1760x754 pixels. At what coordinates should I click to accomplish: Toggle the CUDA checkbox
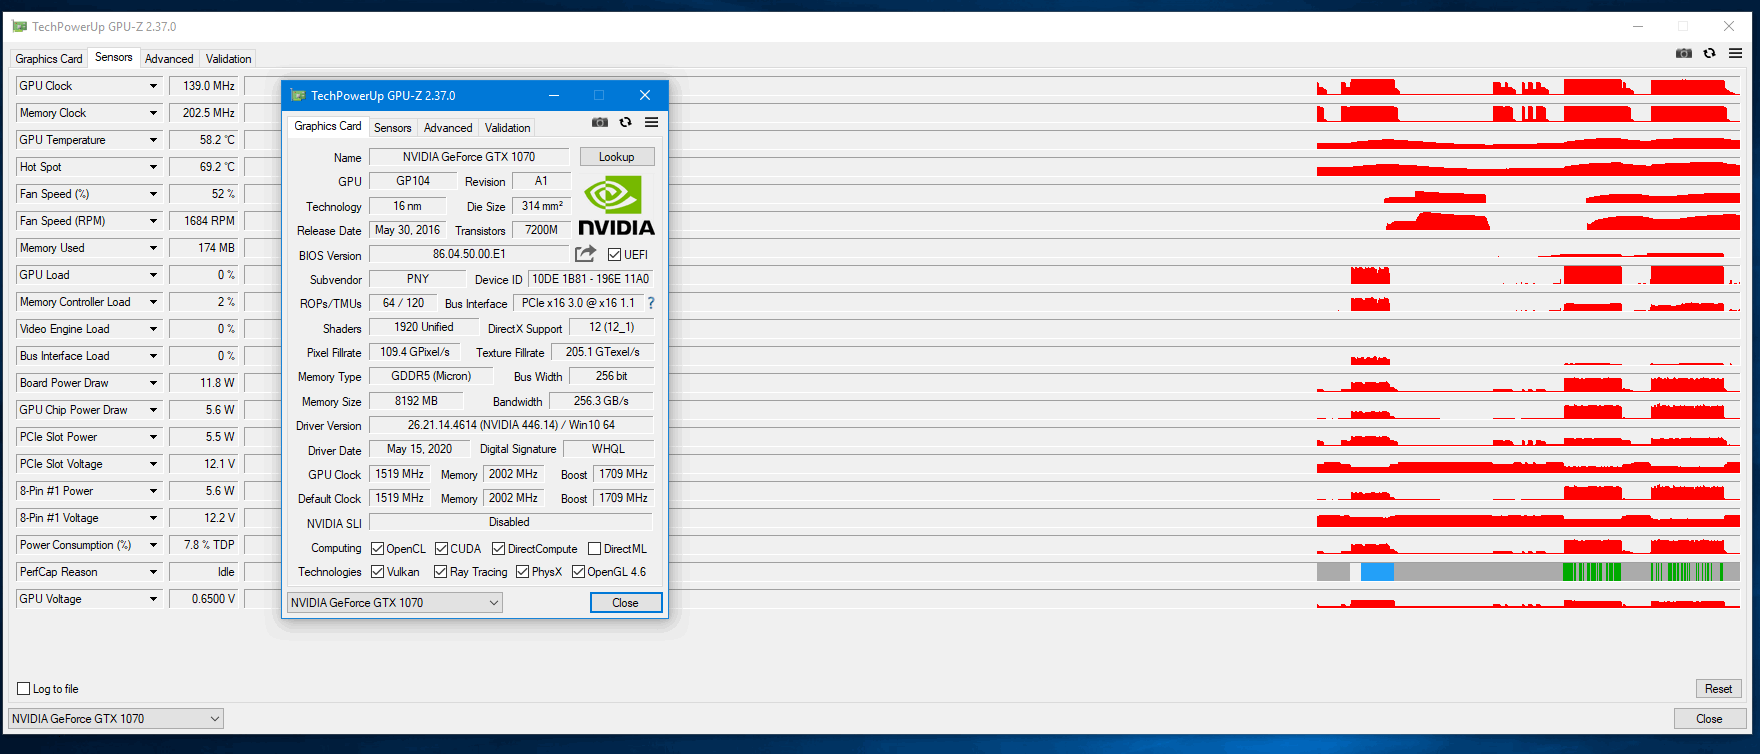441,549
